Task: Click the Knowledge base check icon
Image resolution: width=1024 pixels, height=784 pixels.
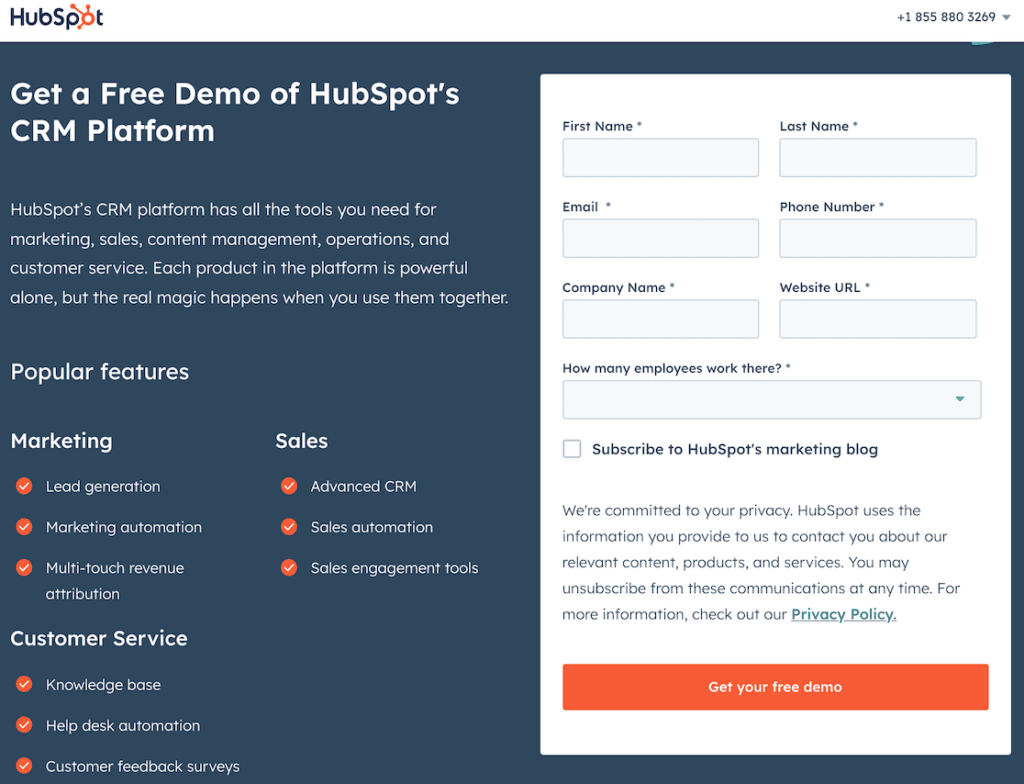Action: click(23, 684)
